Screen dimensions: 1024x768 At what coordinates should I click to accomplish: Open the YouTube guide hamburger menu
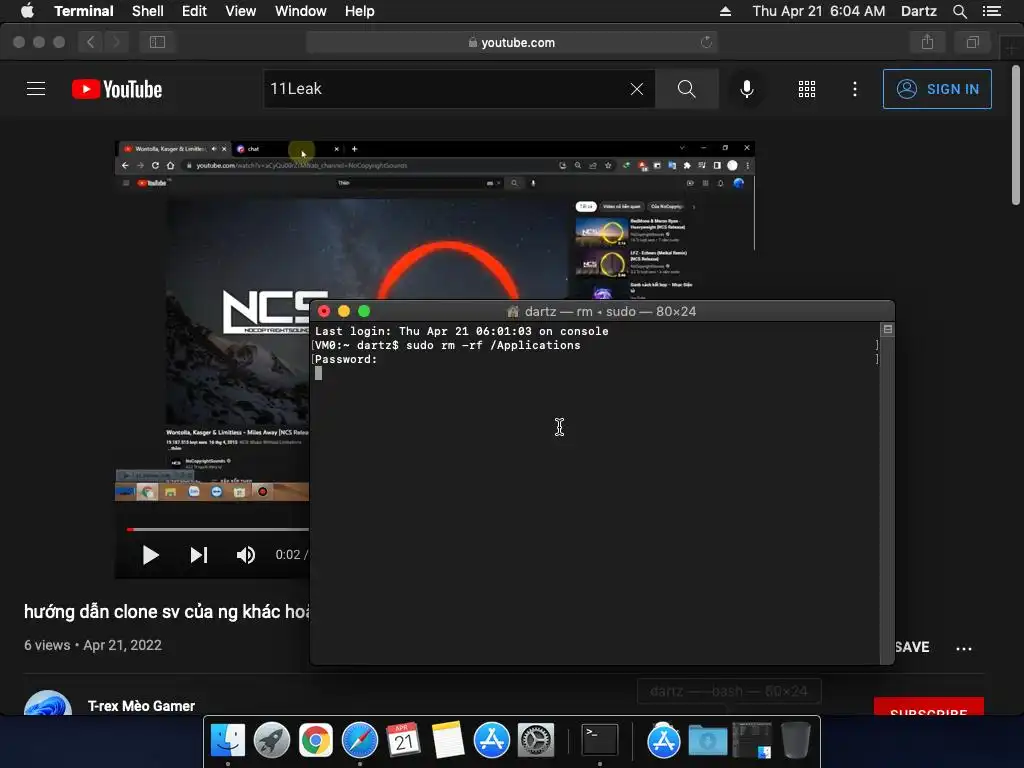[36, 89]
